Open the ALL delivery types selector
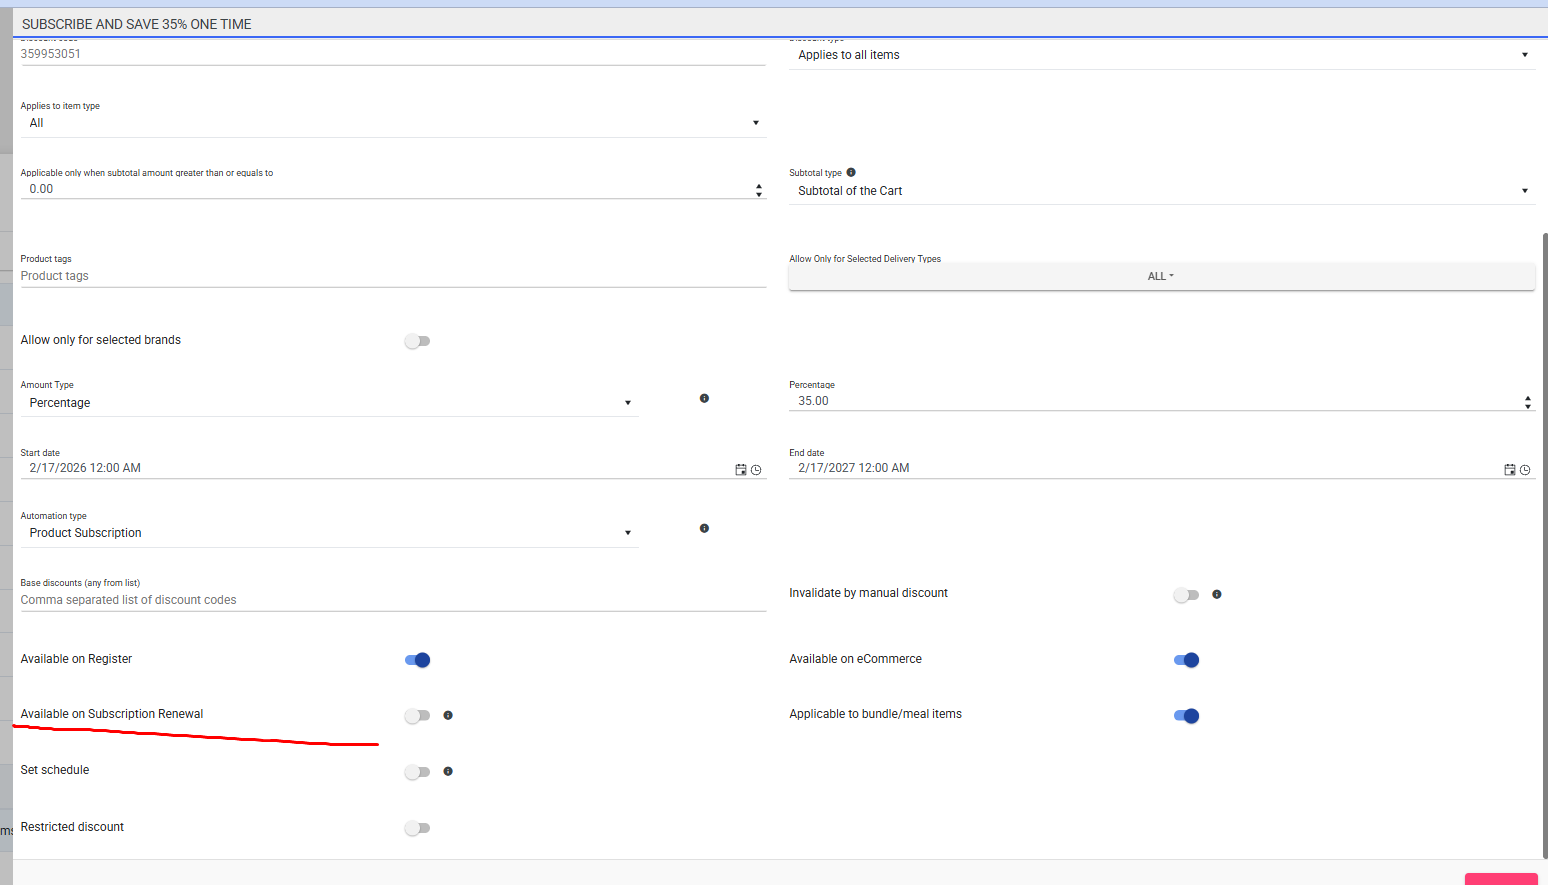 click(1161, 276)
